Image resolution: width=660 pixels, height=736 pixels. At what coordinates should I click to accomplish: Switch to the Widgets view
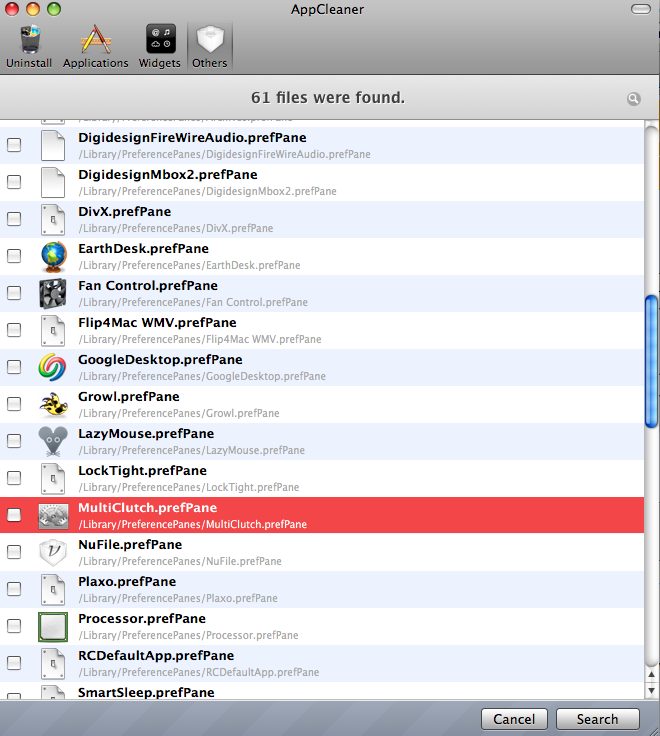(160, 46)
